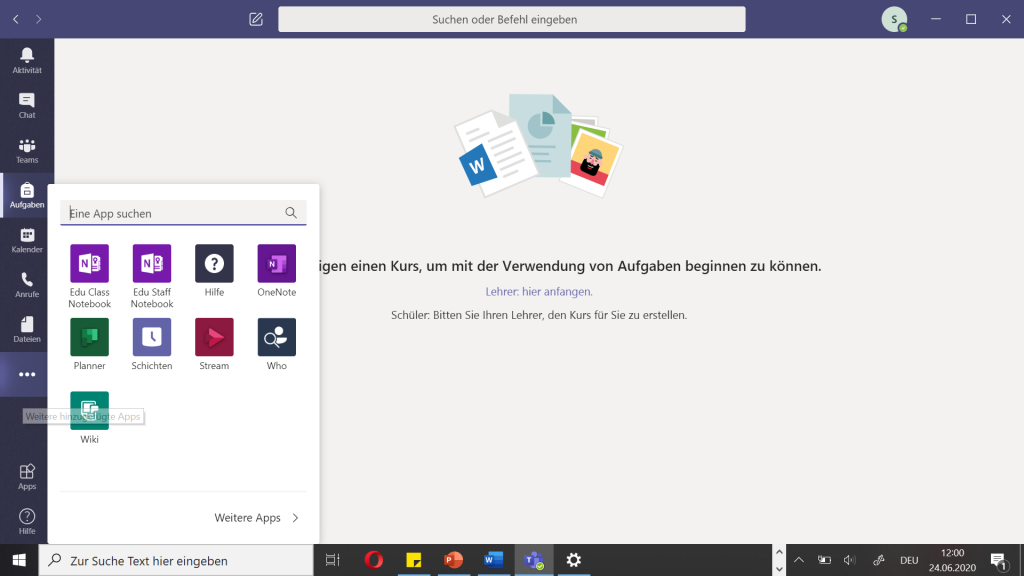Open the Who app tile

coord(276,344)
